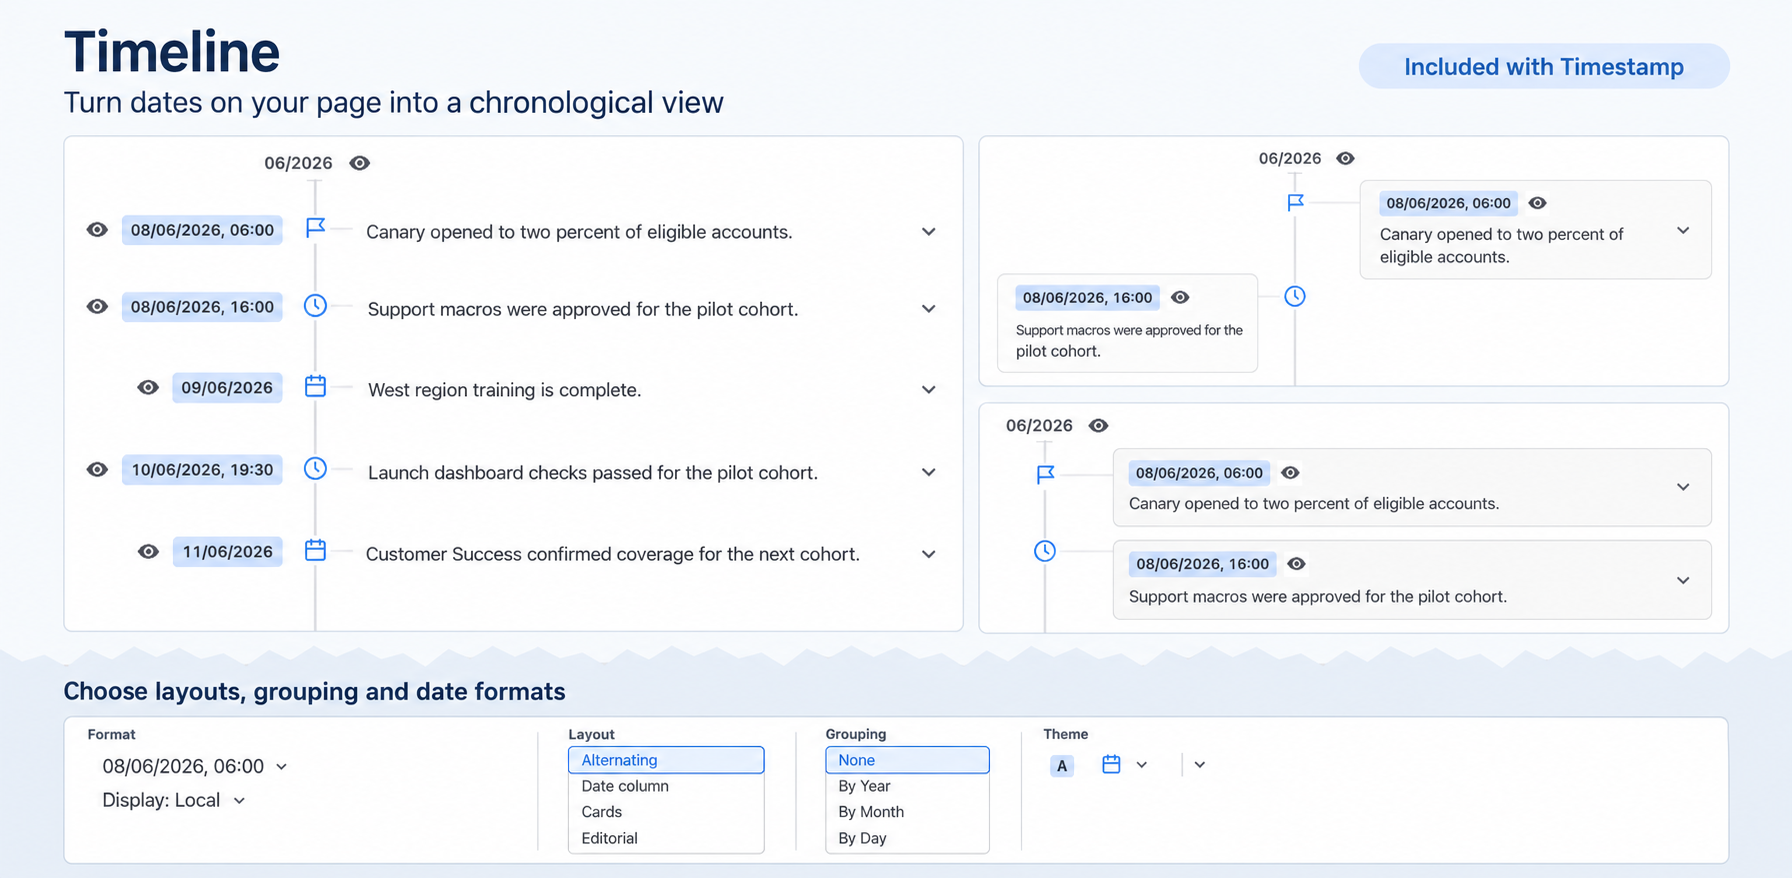Click calendar icon for West region training row

pos(315,386)
